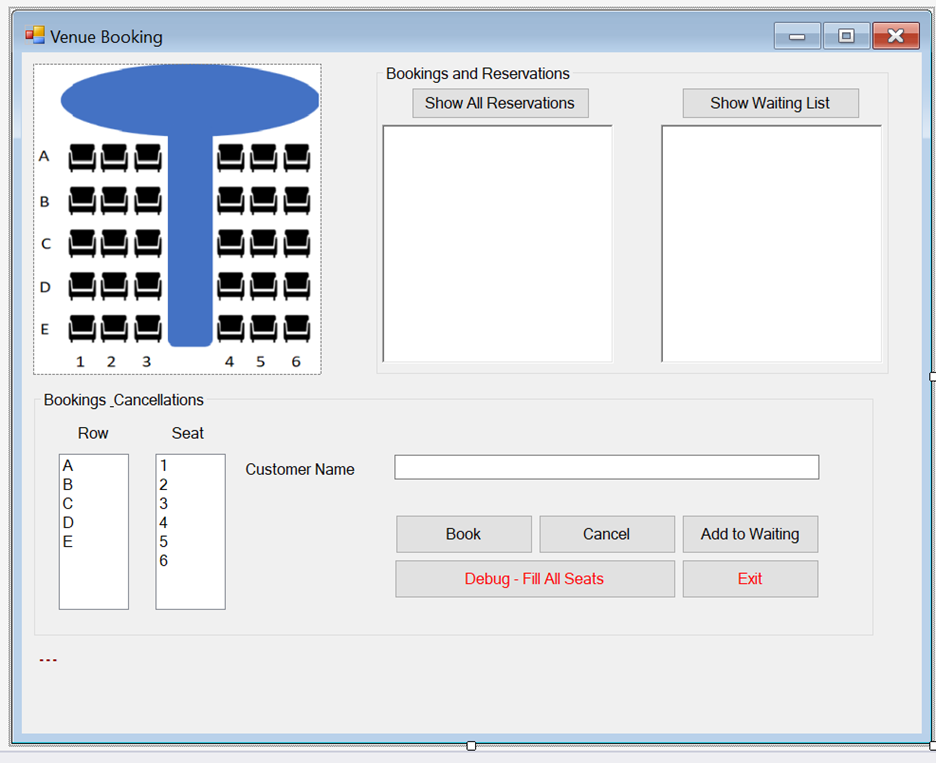Select seat E1 in the seating map
The image size is (936, 763).
click(x=82, y=330)
